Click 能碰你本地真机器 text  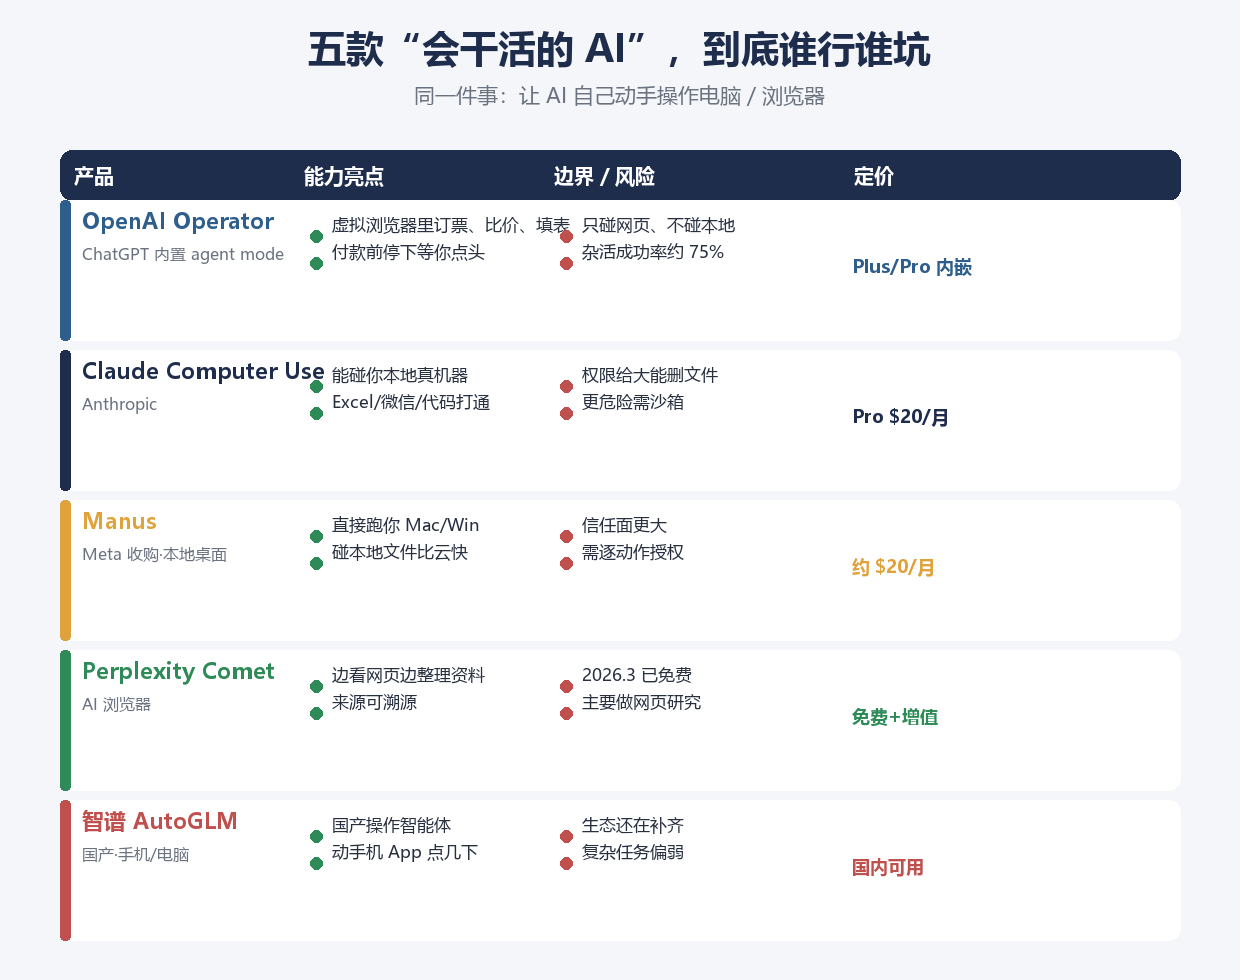pyautogui.click(x=400, y=375)
